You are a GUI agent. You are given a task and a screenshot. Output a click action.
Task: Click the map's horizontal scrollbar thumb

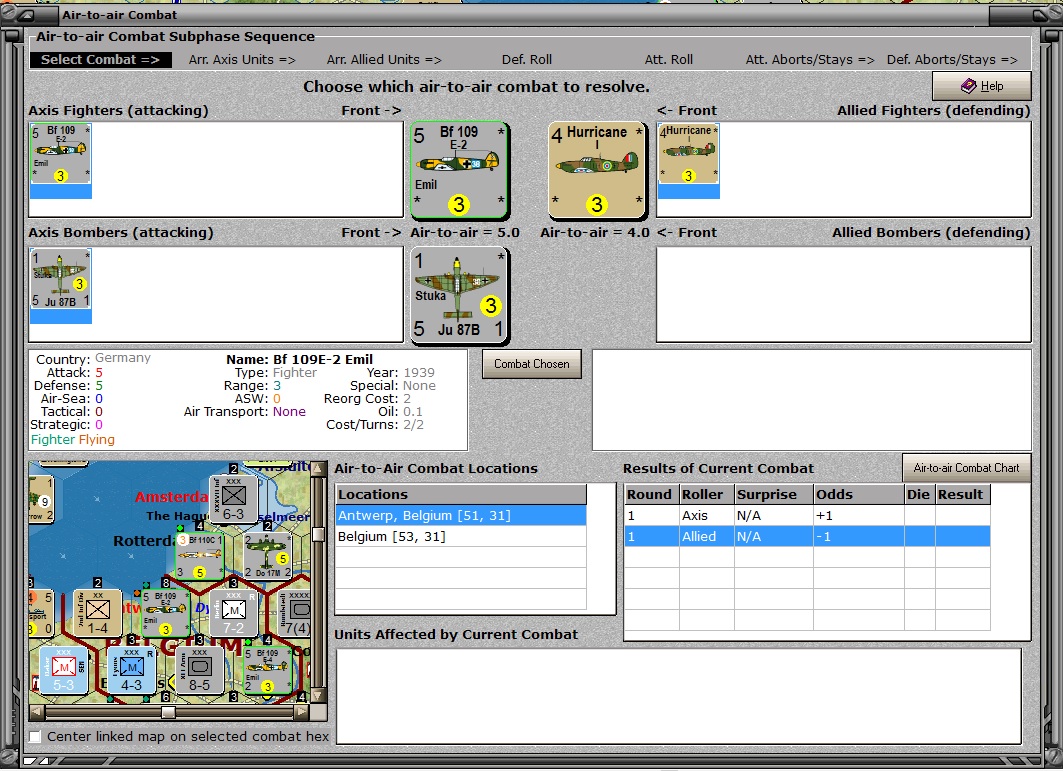click(168, 712)
